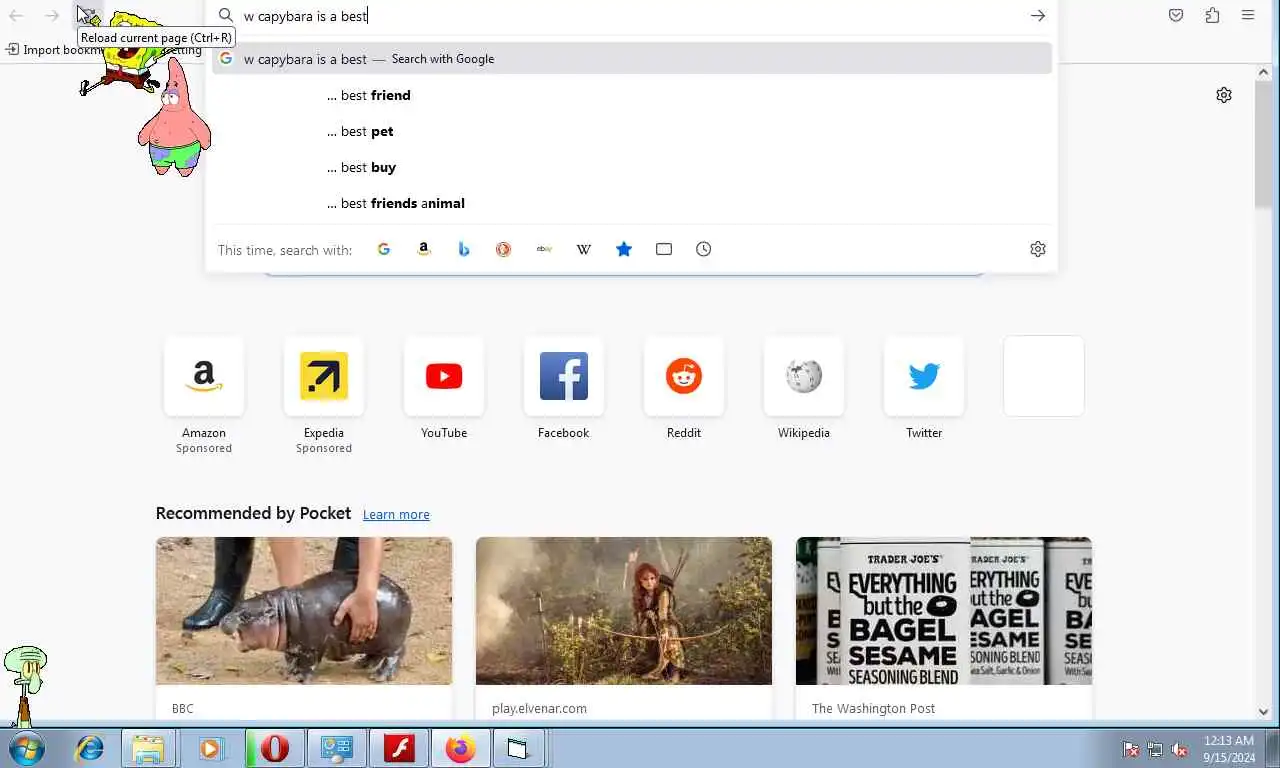Search open tabs using the tab icon
The width and height of the screenshot is (1280, 768).
[664, 249]
